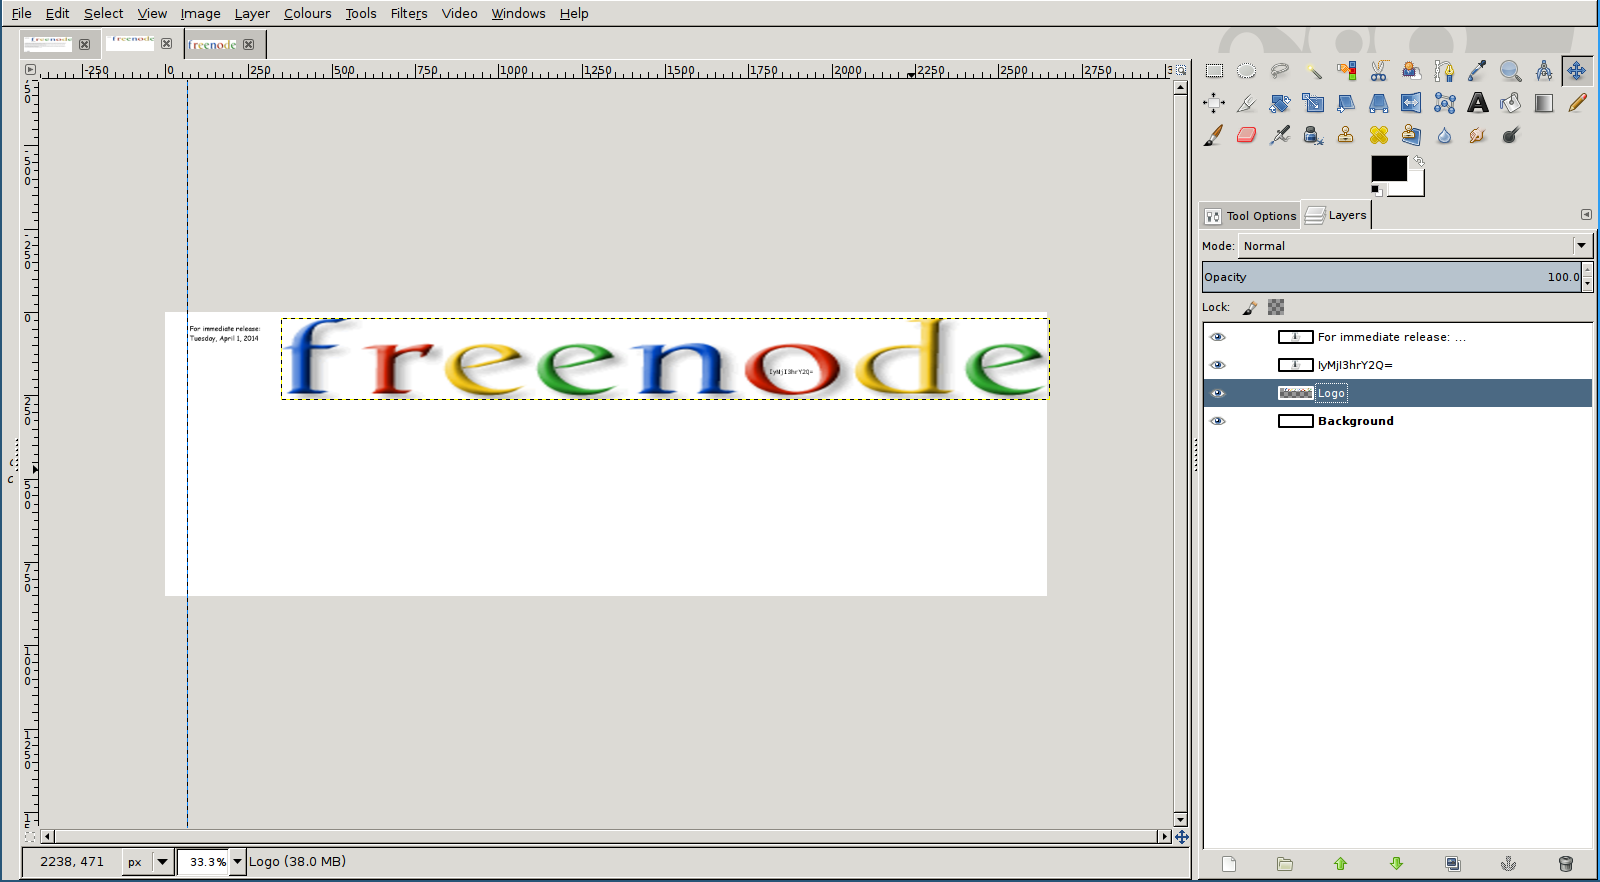Image resolution: width=1600 pixels, height=882 pixels.
Task: Click the black foreground color swatch
Action: coord(1388,168)
